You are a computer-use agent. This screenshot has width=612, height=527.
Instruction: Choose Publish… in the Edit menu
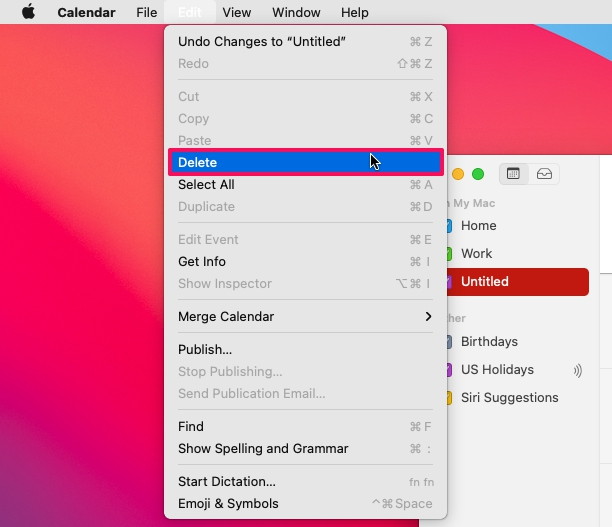(306, 349)
